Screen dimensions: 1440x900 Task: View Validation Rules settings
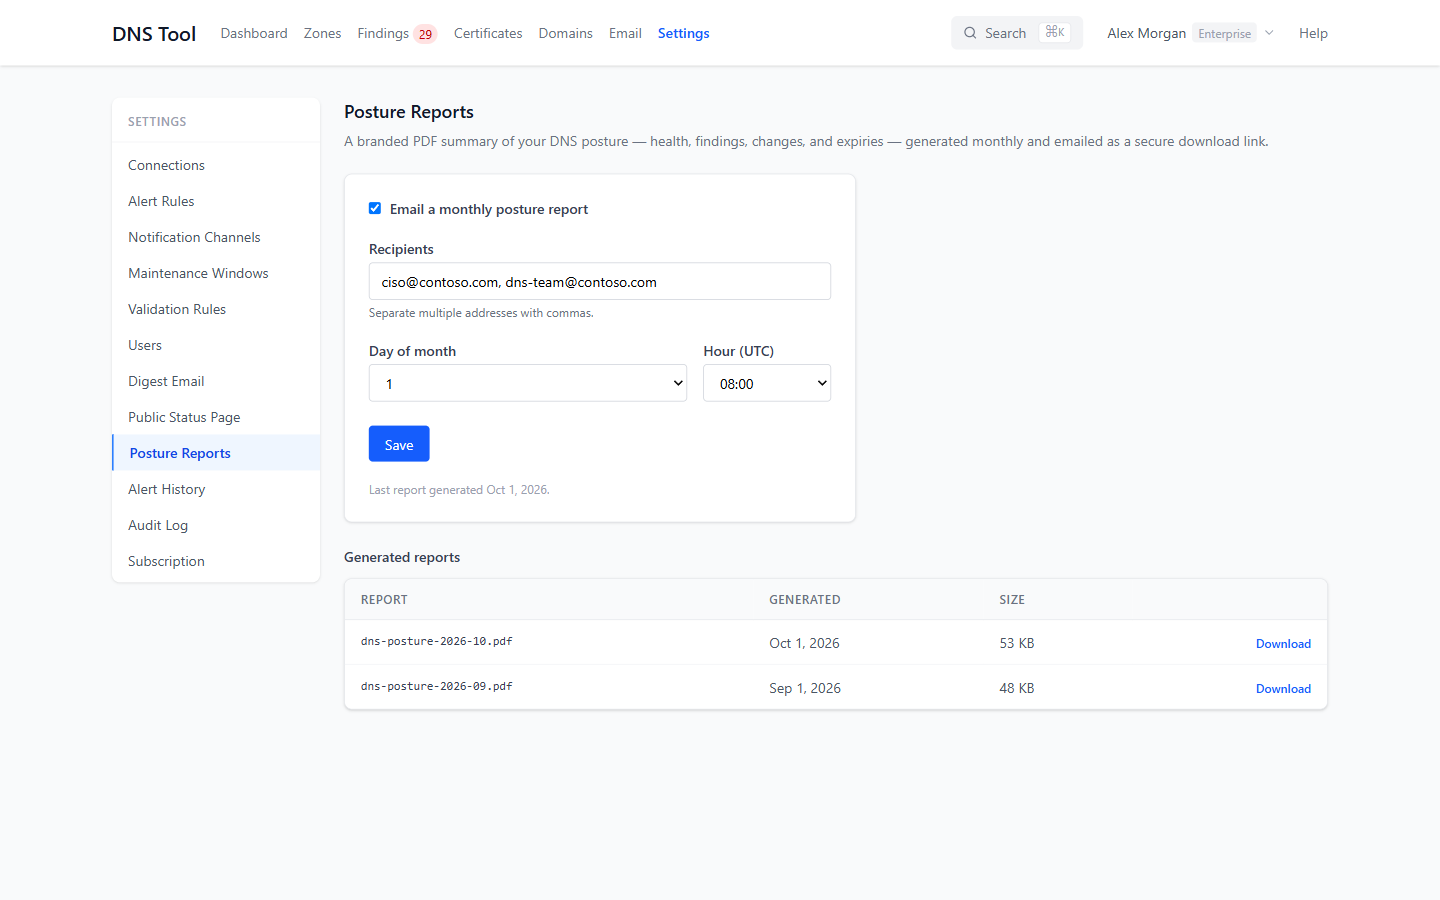click(216, 309)
